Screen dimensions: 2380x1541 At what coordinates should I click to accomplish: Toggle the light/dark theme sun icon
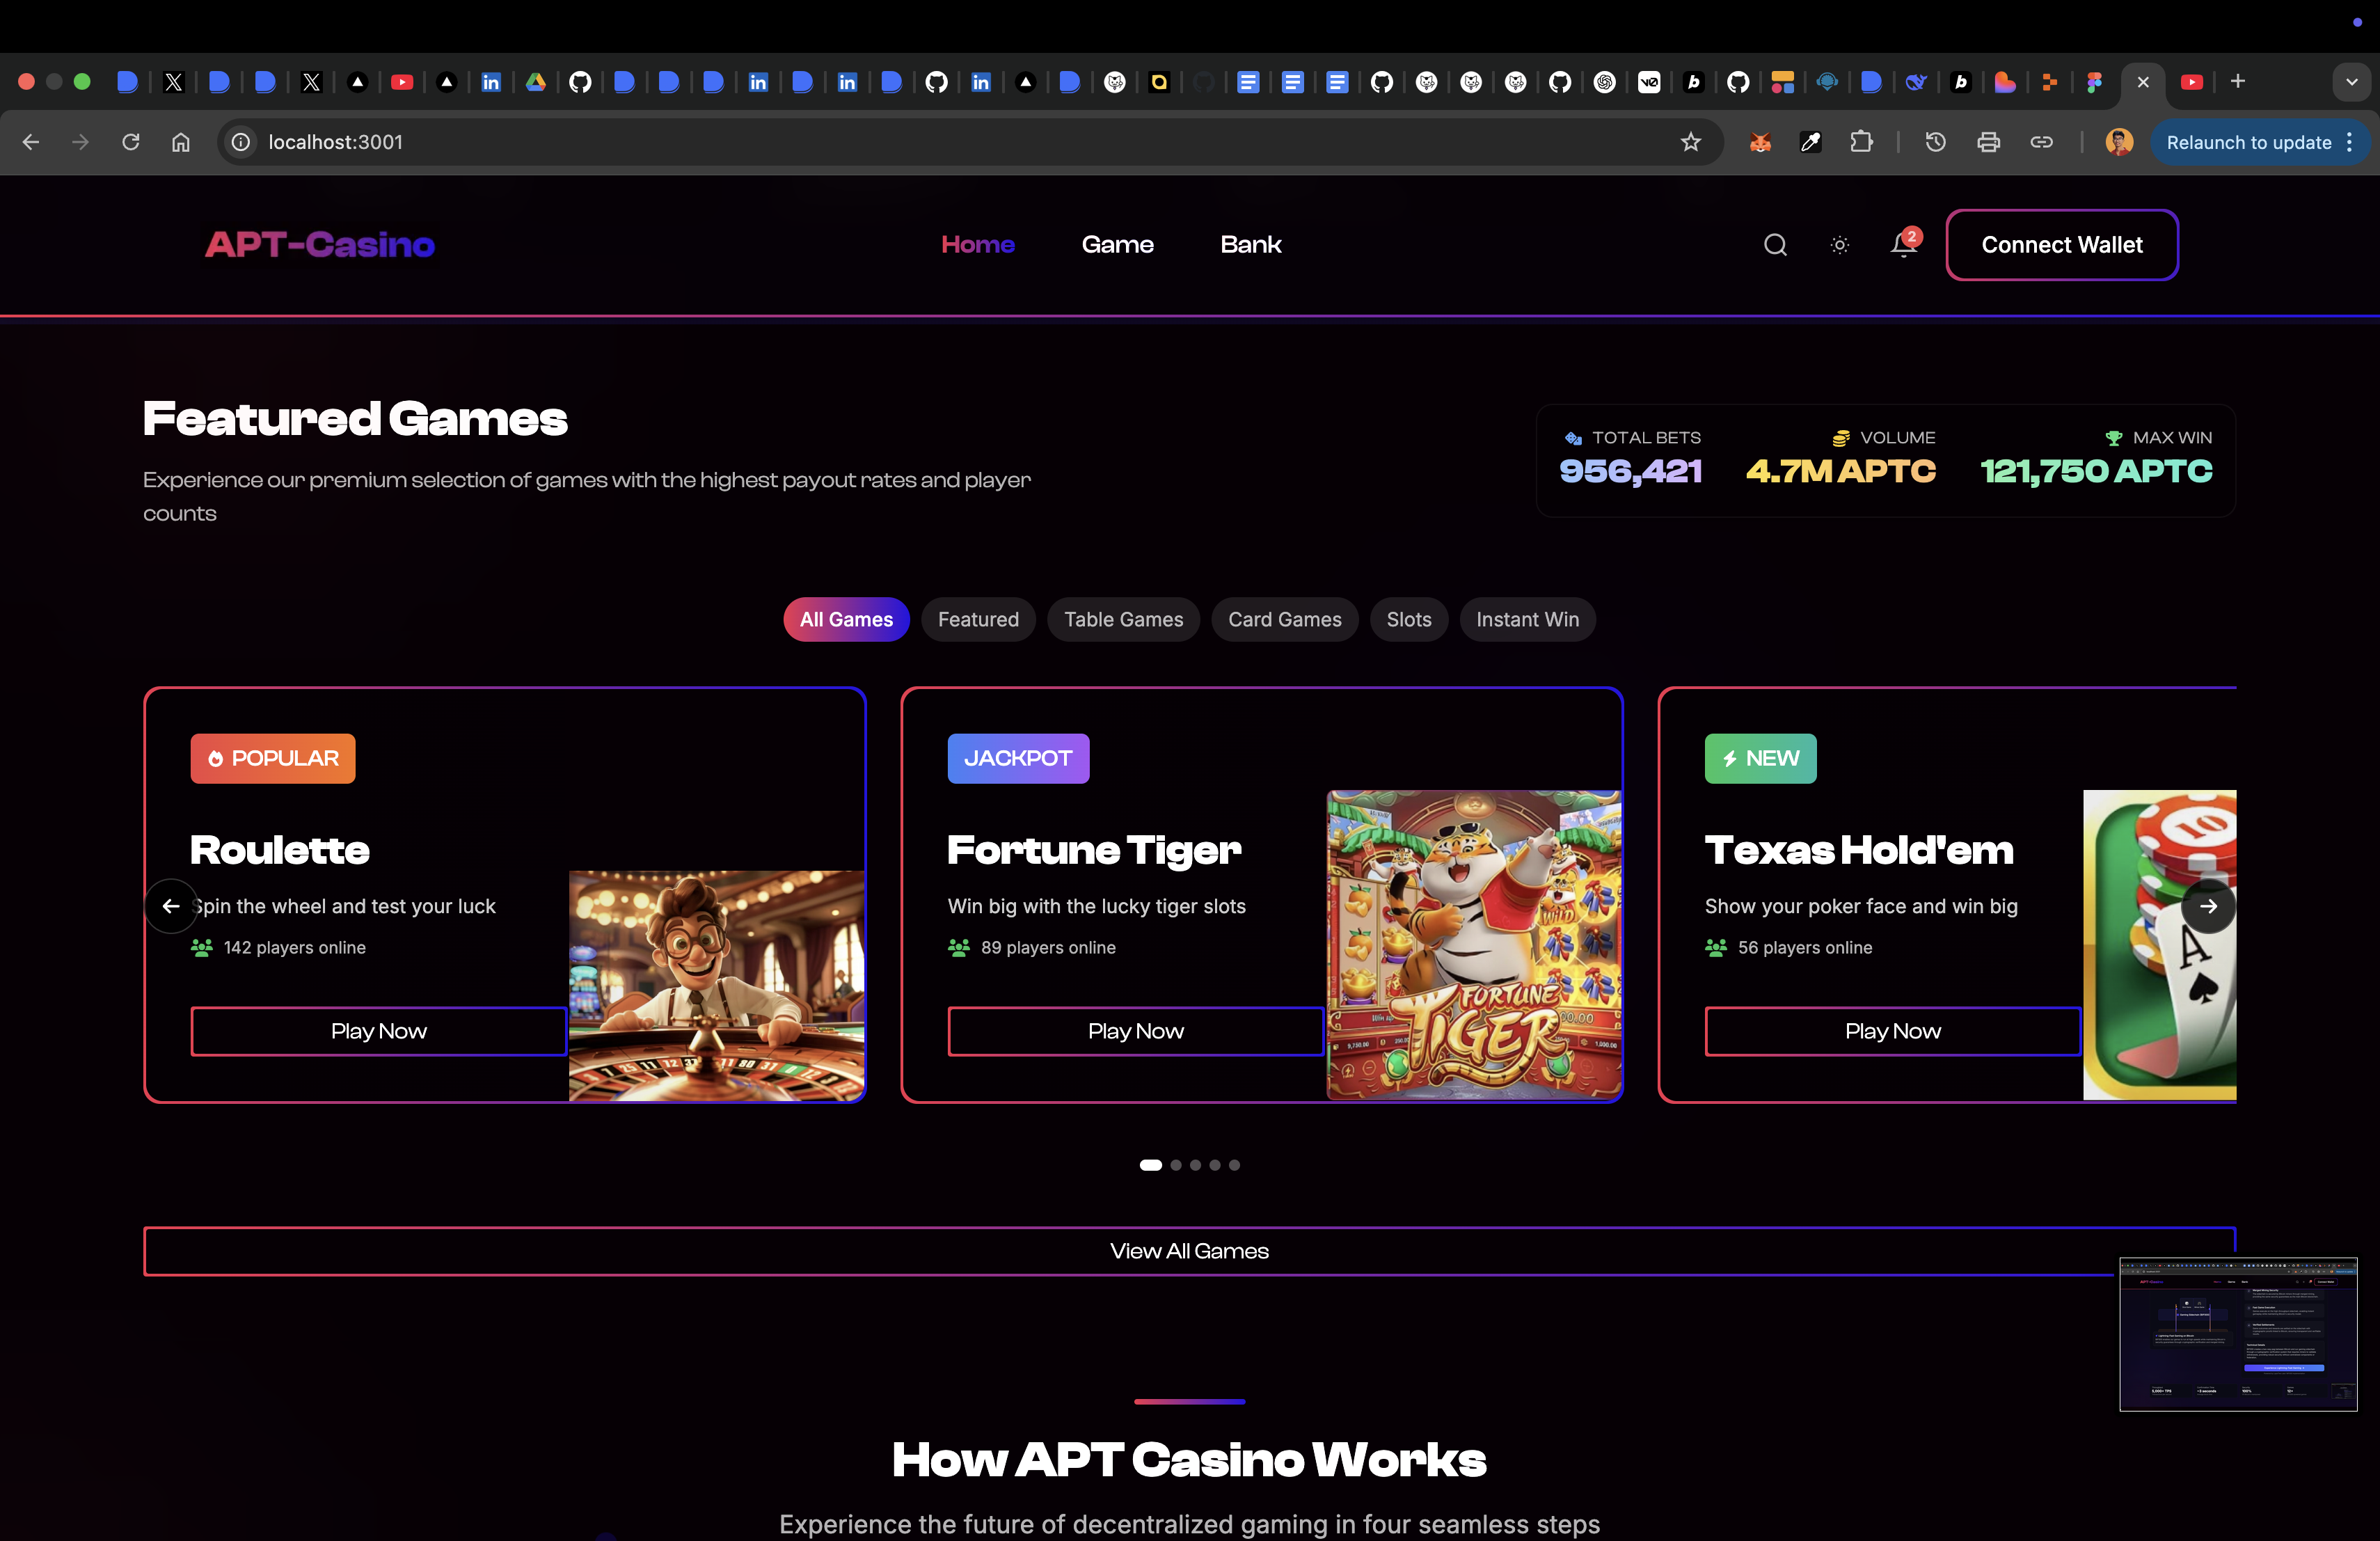click(x=1839, y=245)
